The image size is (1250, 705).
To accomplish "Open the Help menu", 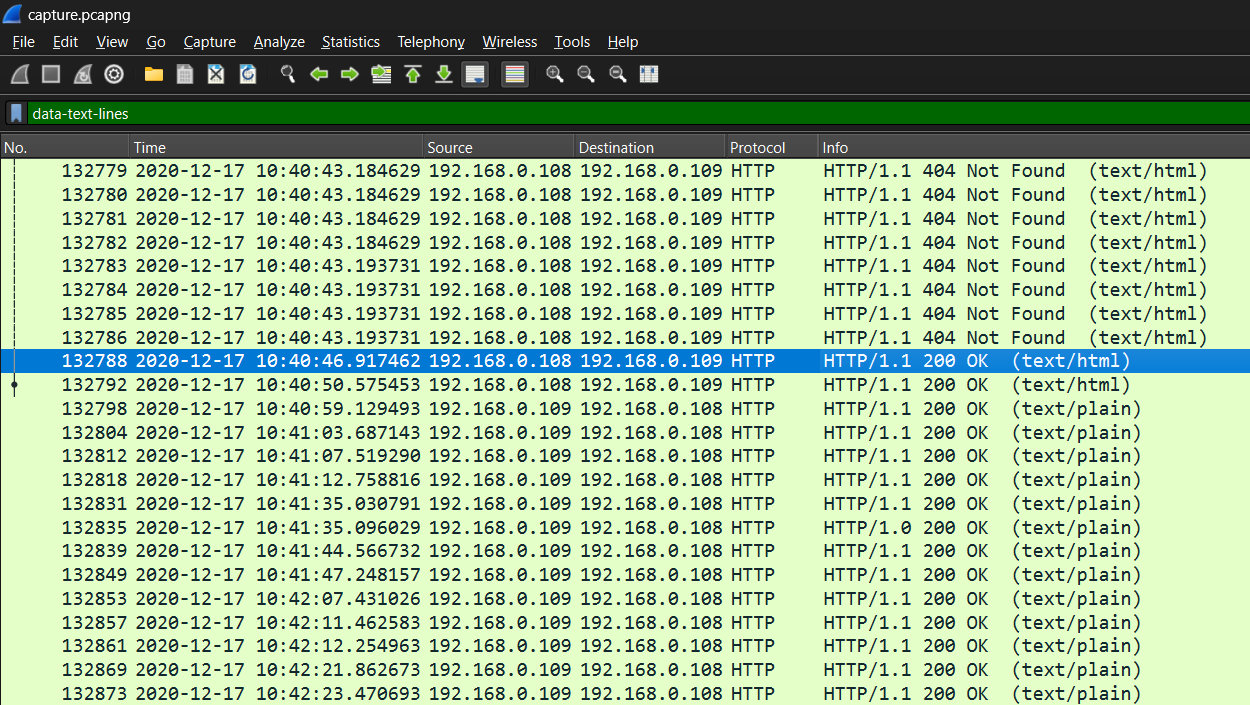I will (623, 42).
